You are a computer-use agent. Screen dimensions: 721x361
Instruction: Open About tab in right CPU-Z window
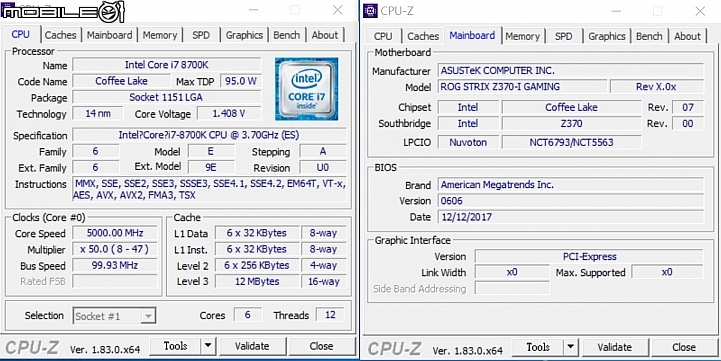coord(687,36)
